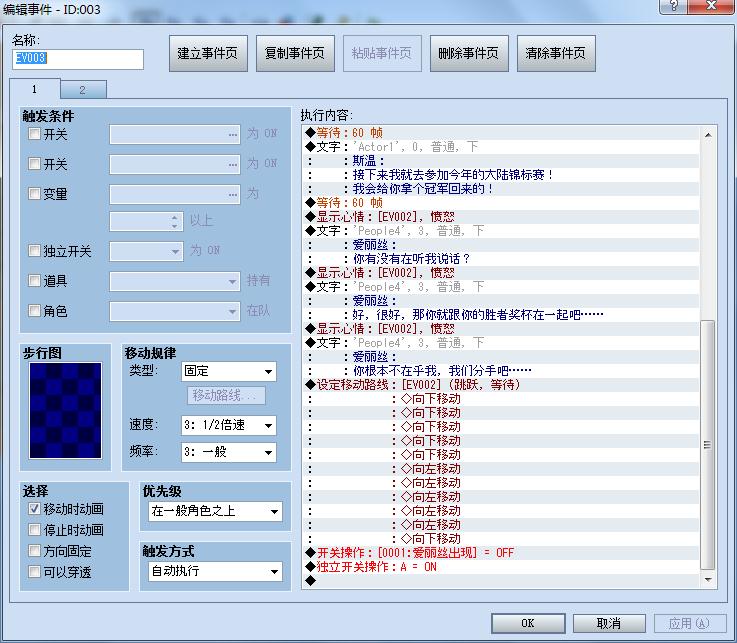Click the scroll down arrow in 执行内容 list
Viewport: 737px width, 643px height.
(708, 580)
